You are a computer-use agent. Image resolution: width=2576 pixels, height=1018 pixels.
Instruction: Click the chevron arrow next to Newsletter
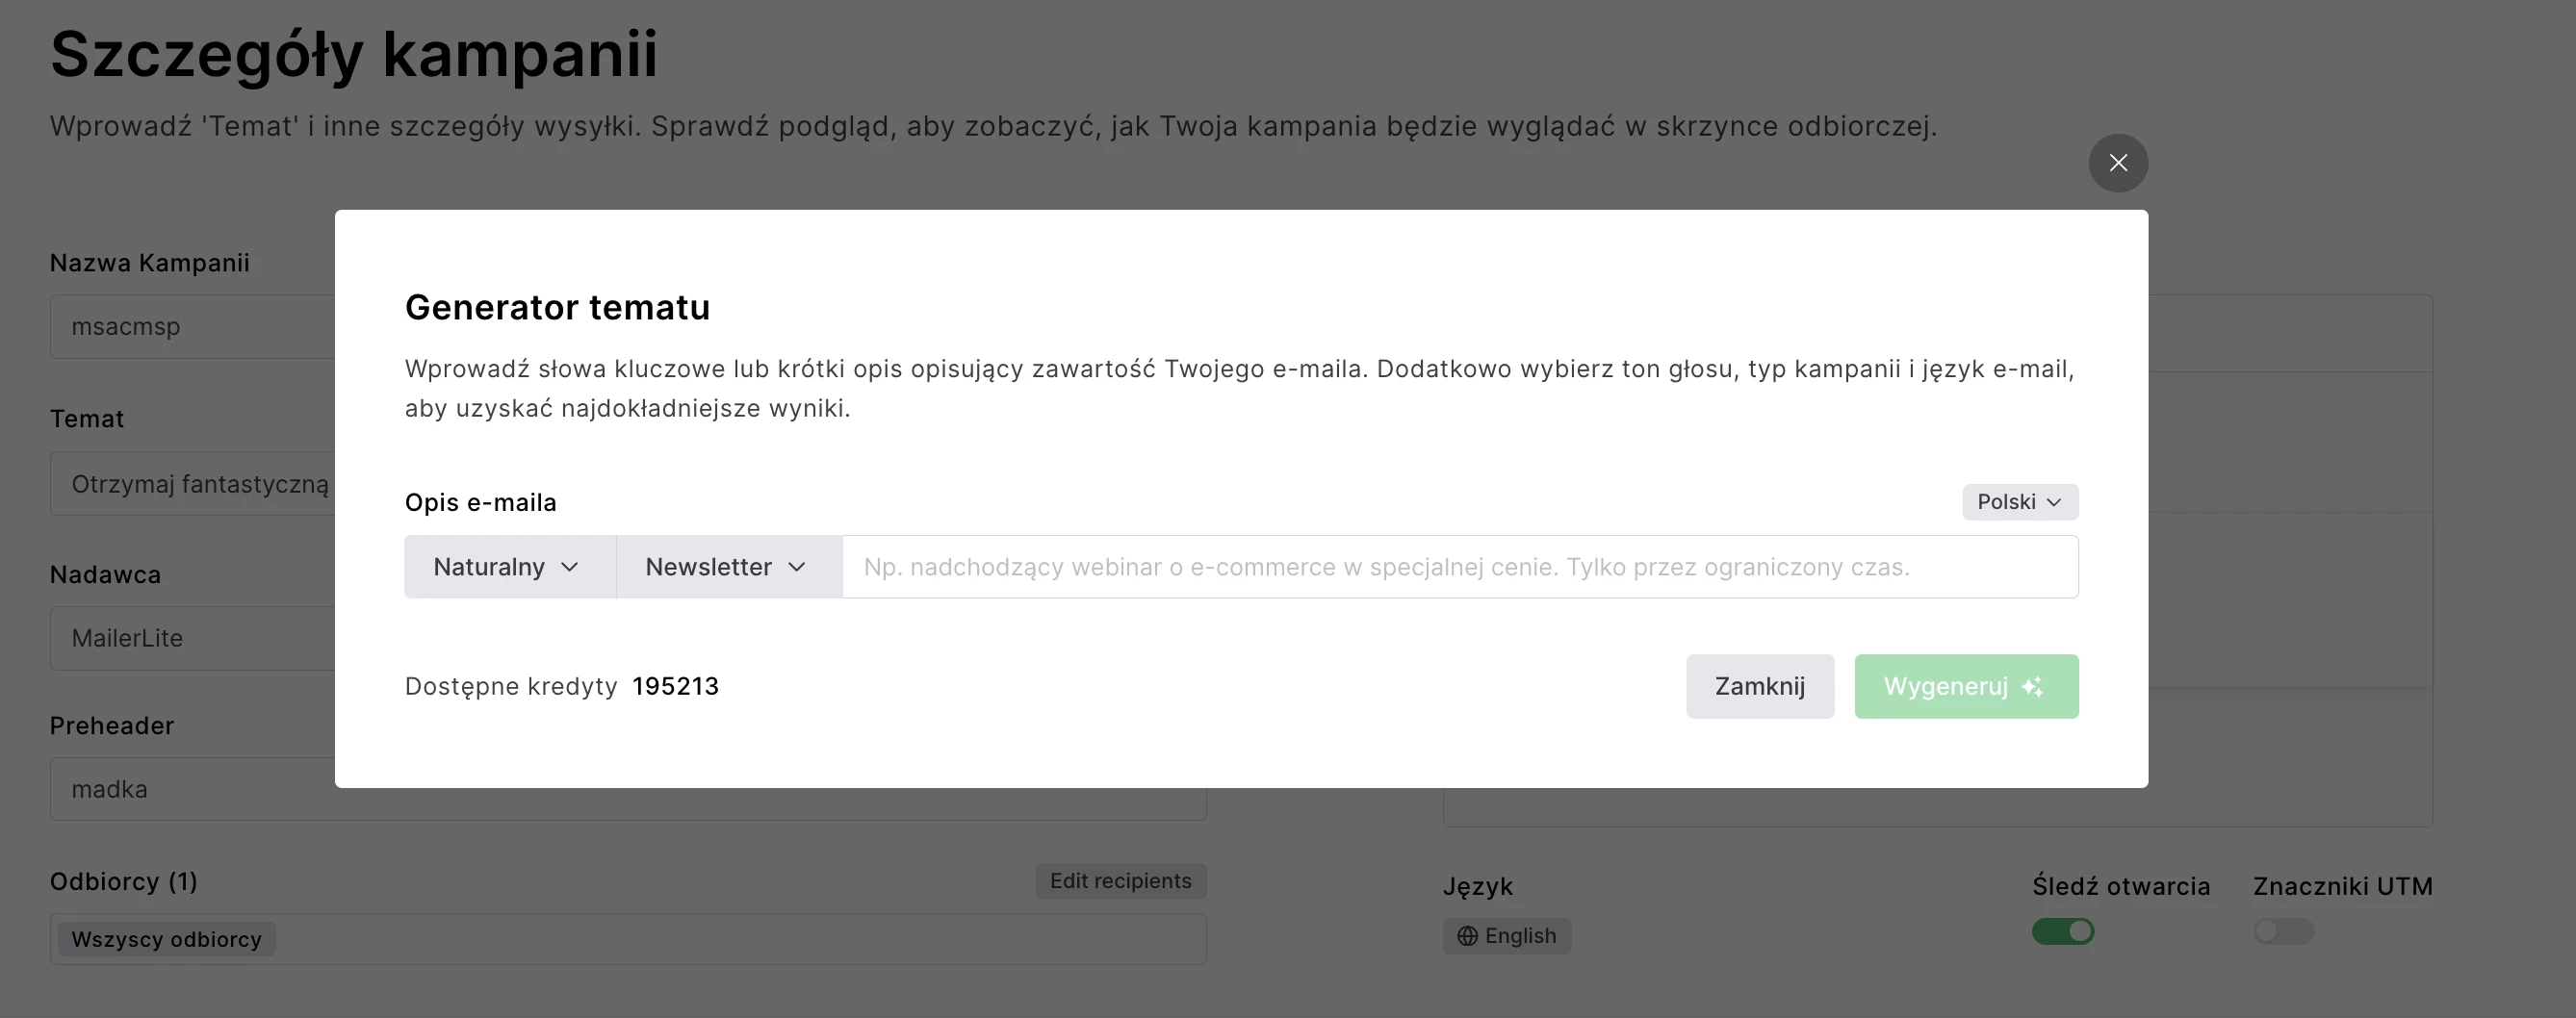[797, 567]
